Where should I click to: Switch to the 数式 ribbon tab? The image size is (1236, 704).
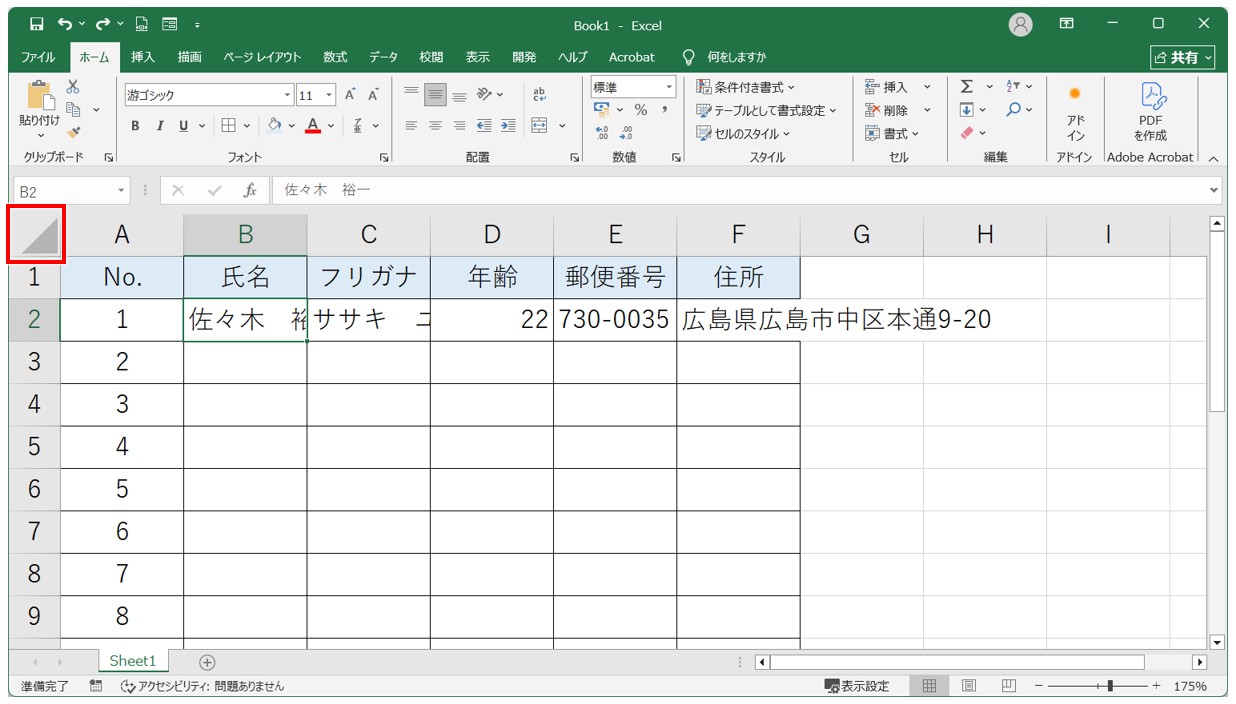335,57
